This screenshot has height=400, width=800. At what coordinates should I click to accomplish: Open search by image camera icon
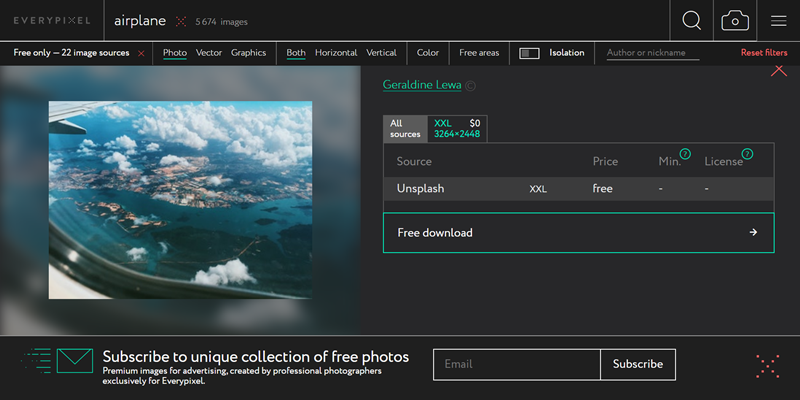click(x=735, y=20)
